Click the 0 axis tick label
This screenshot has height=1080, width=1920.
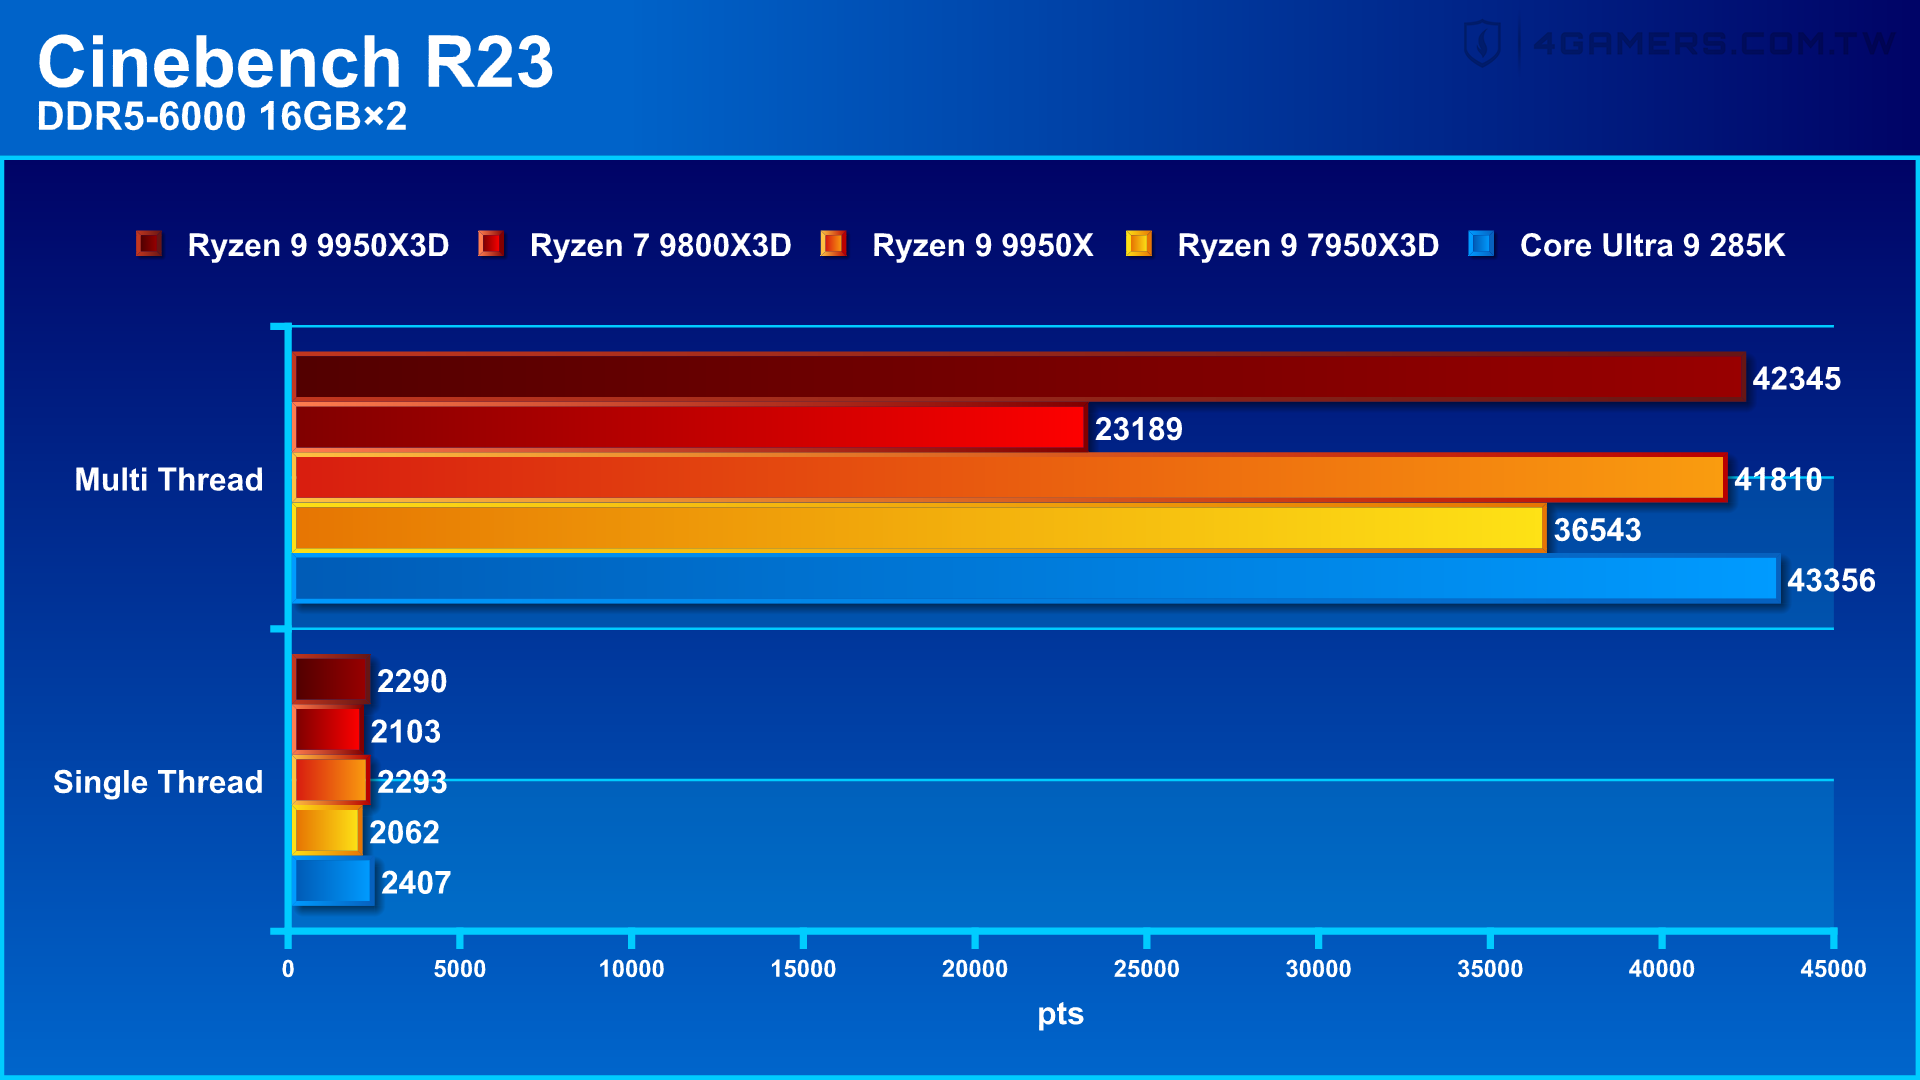(288, 969)
